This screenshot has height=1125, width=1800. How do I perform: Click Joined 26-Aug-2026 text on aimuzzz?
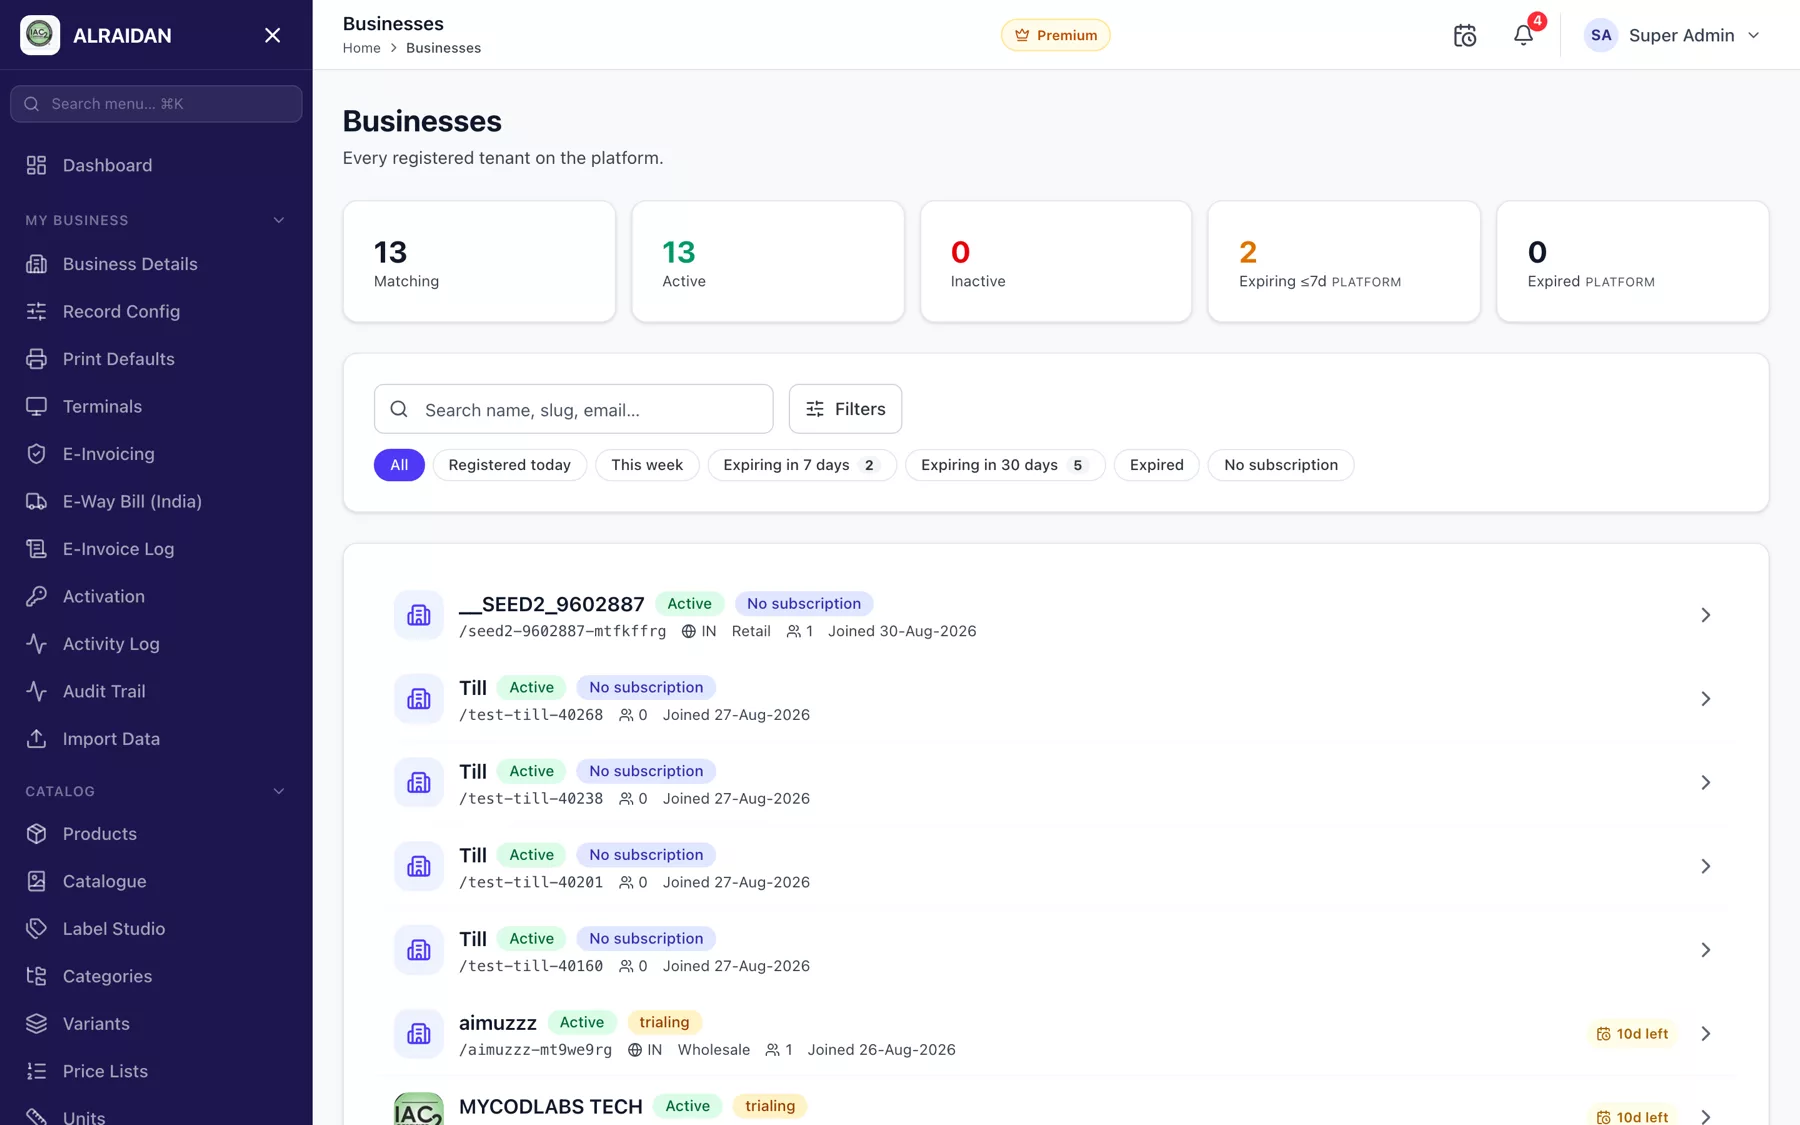pyautogui.click(x=881, y=1050)
